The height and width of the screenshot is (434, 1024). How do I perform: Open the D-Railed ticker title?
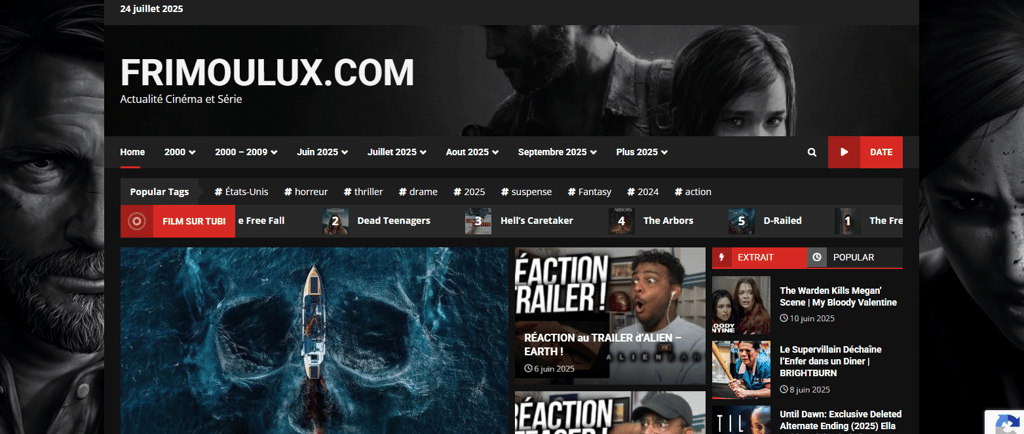[782, 221]
